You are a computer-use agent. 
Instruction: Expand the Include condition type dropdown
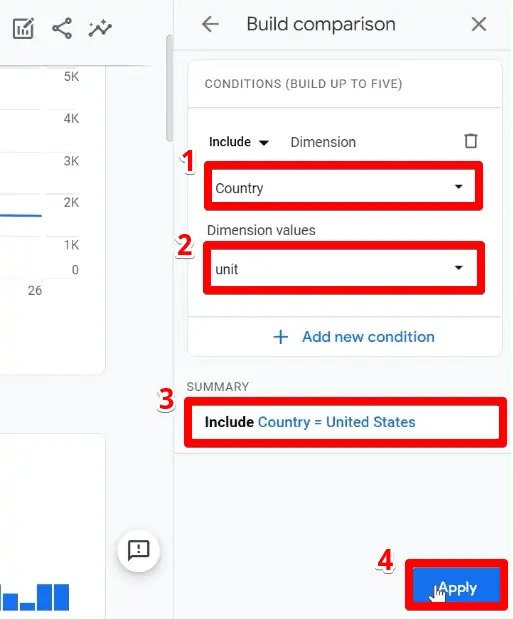pyautogui.click(x=239, y=142)
